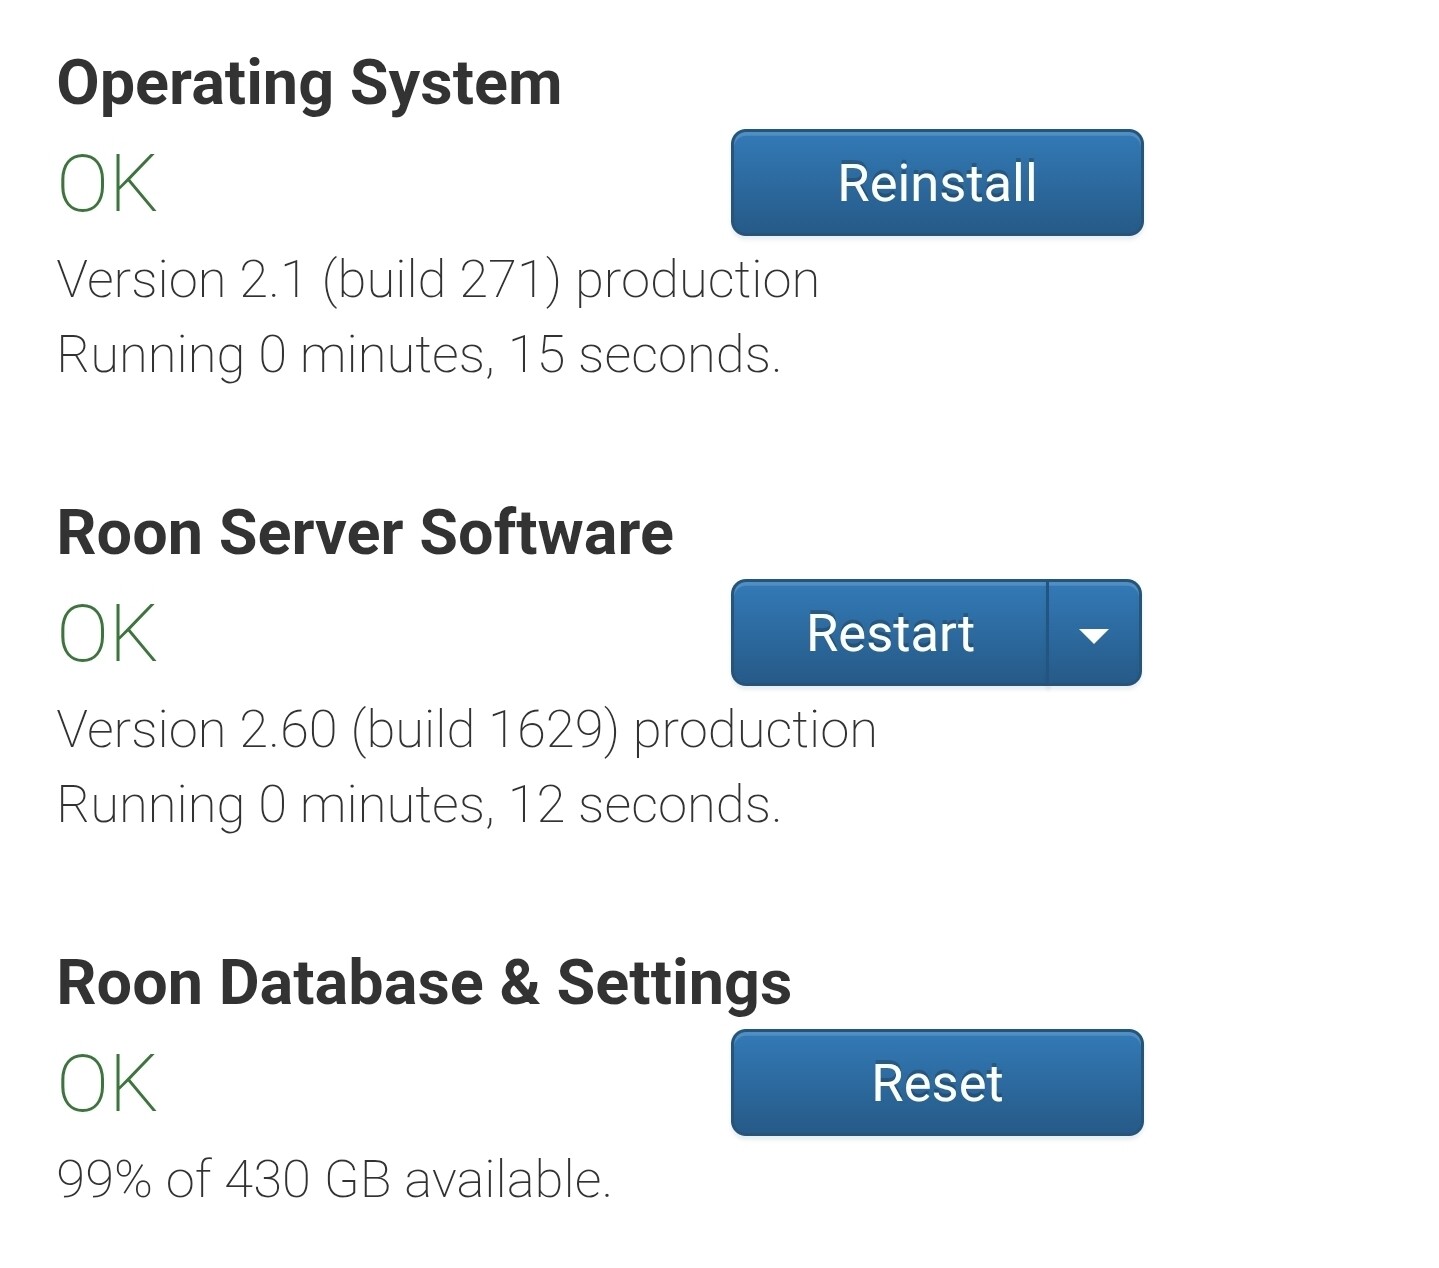Click the 12 seconds uptime text
The image size is (1439, 1268).
tap(644, 805)
